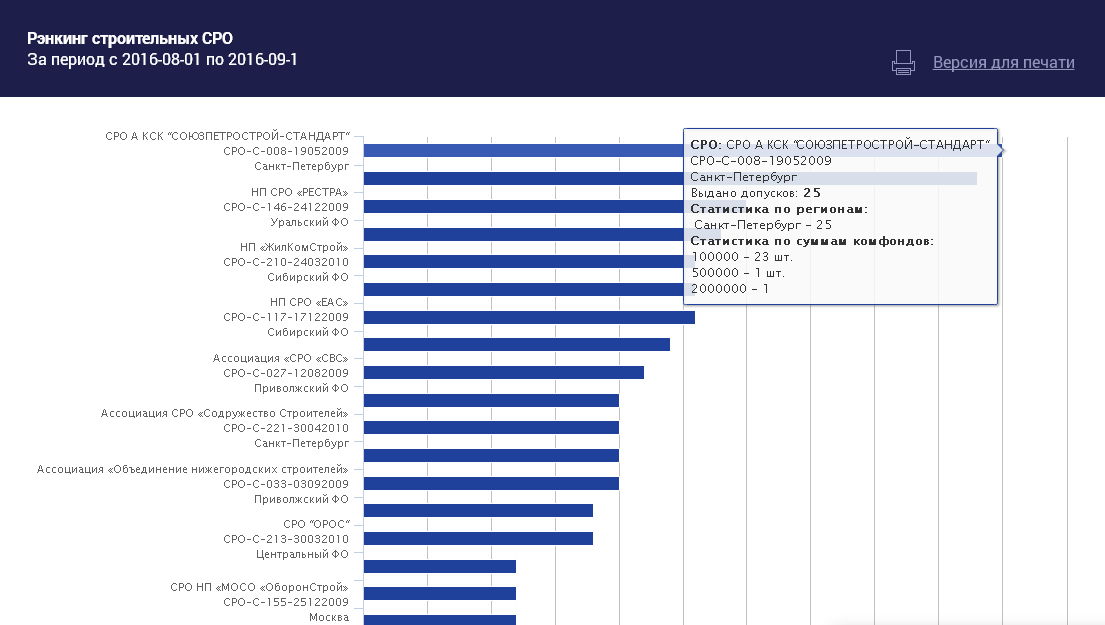Click the bar for «Содружество Строителей»

(491, 428)
